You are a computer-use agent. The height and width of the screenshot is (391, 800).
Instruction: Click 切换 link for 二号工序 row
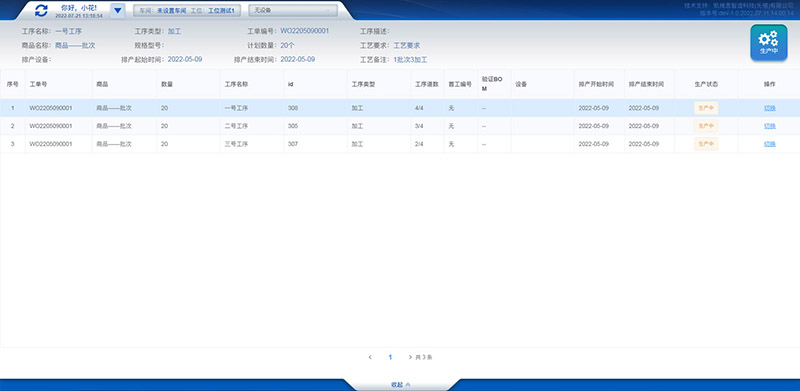(x=769, y=126)
